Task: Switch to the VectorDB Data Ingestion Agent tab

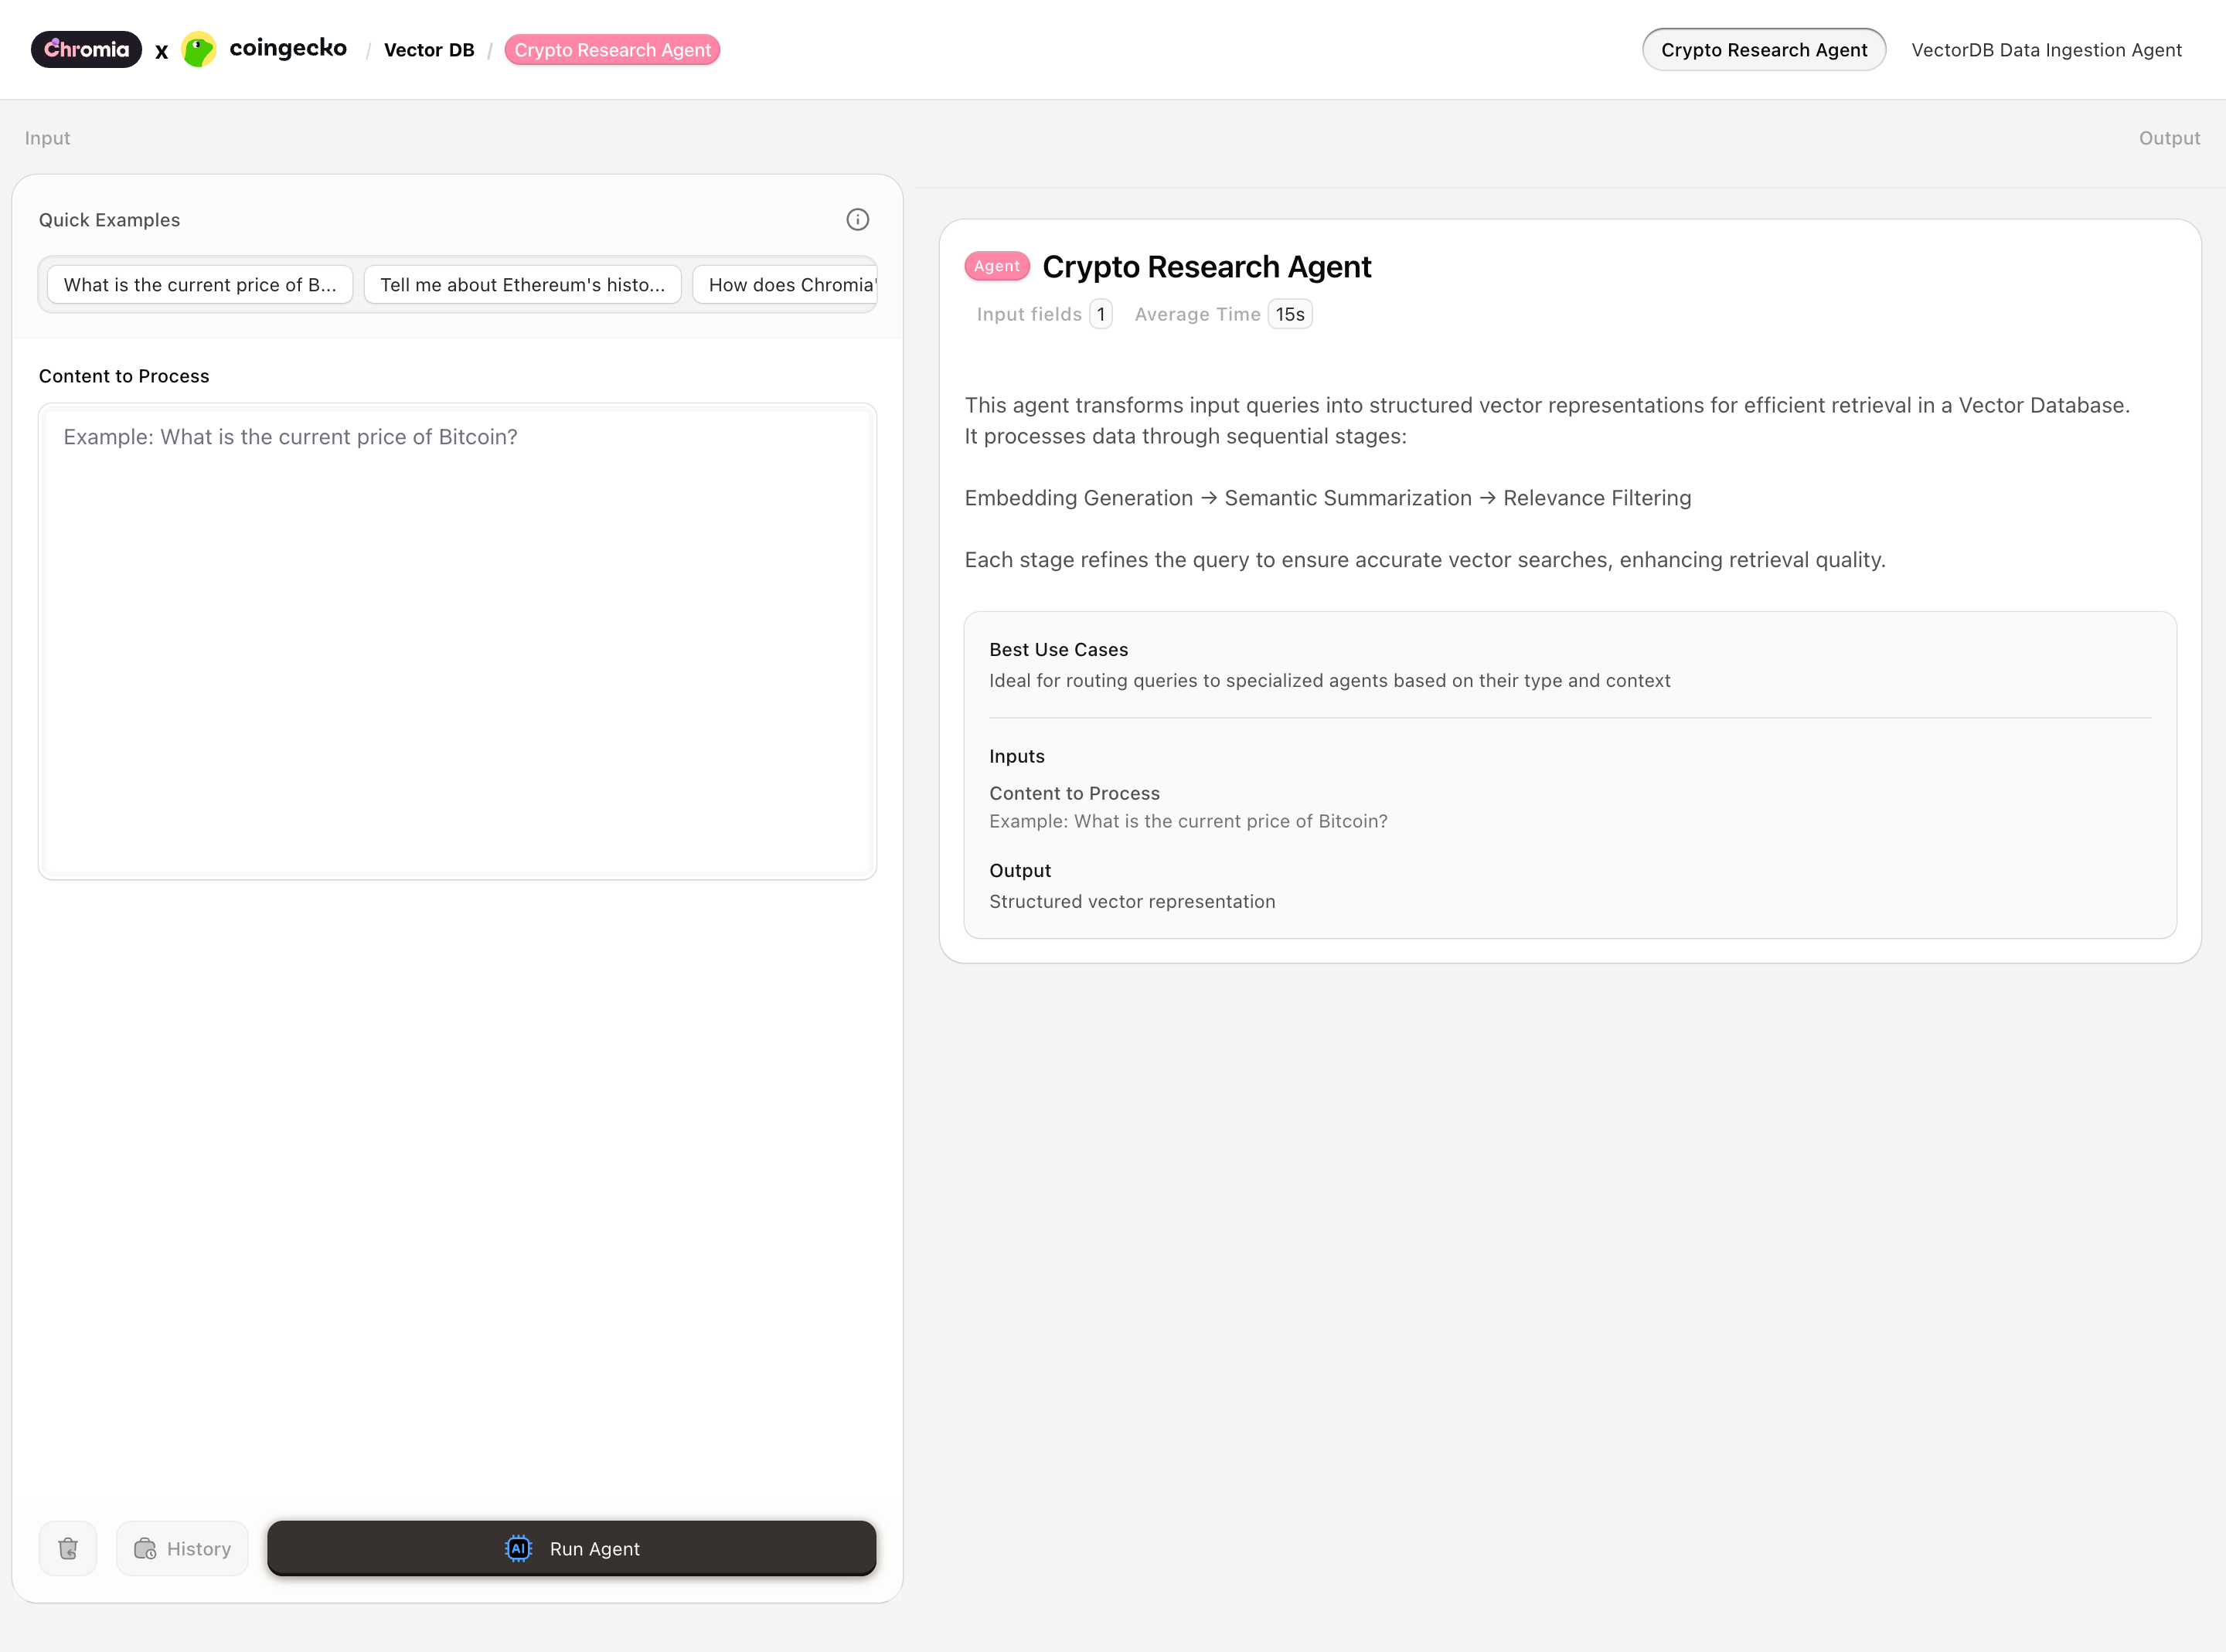Action: click(x=2046, y=49)
